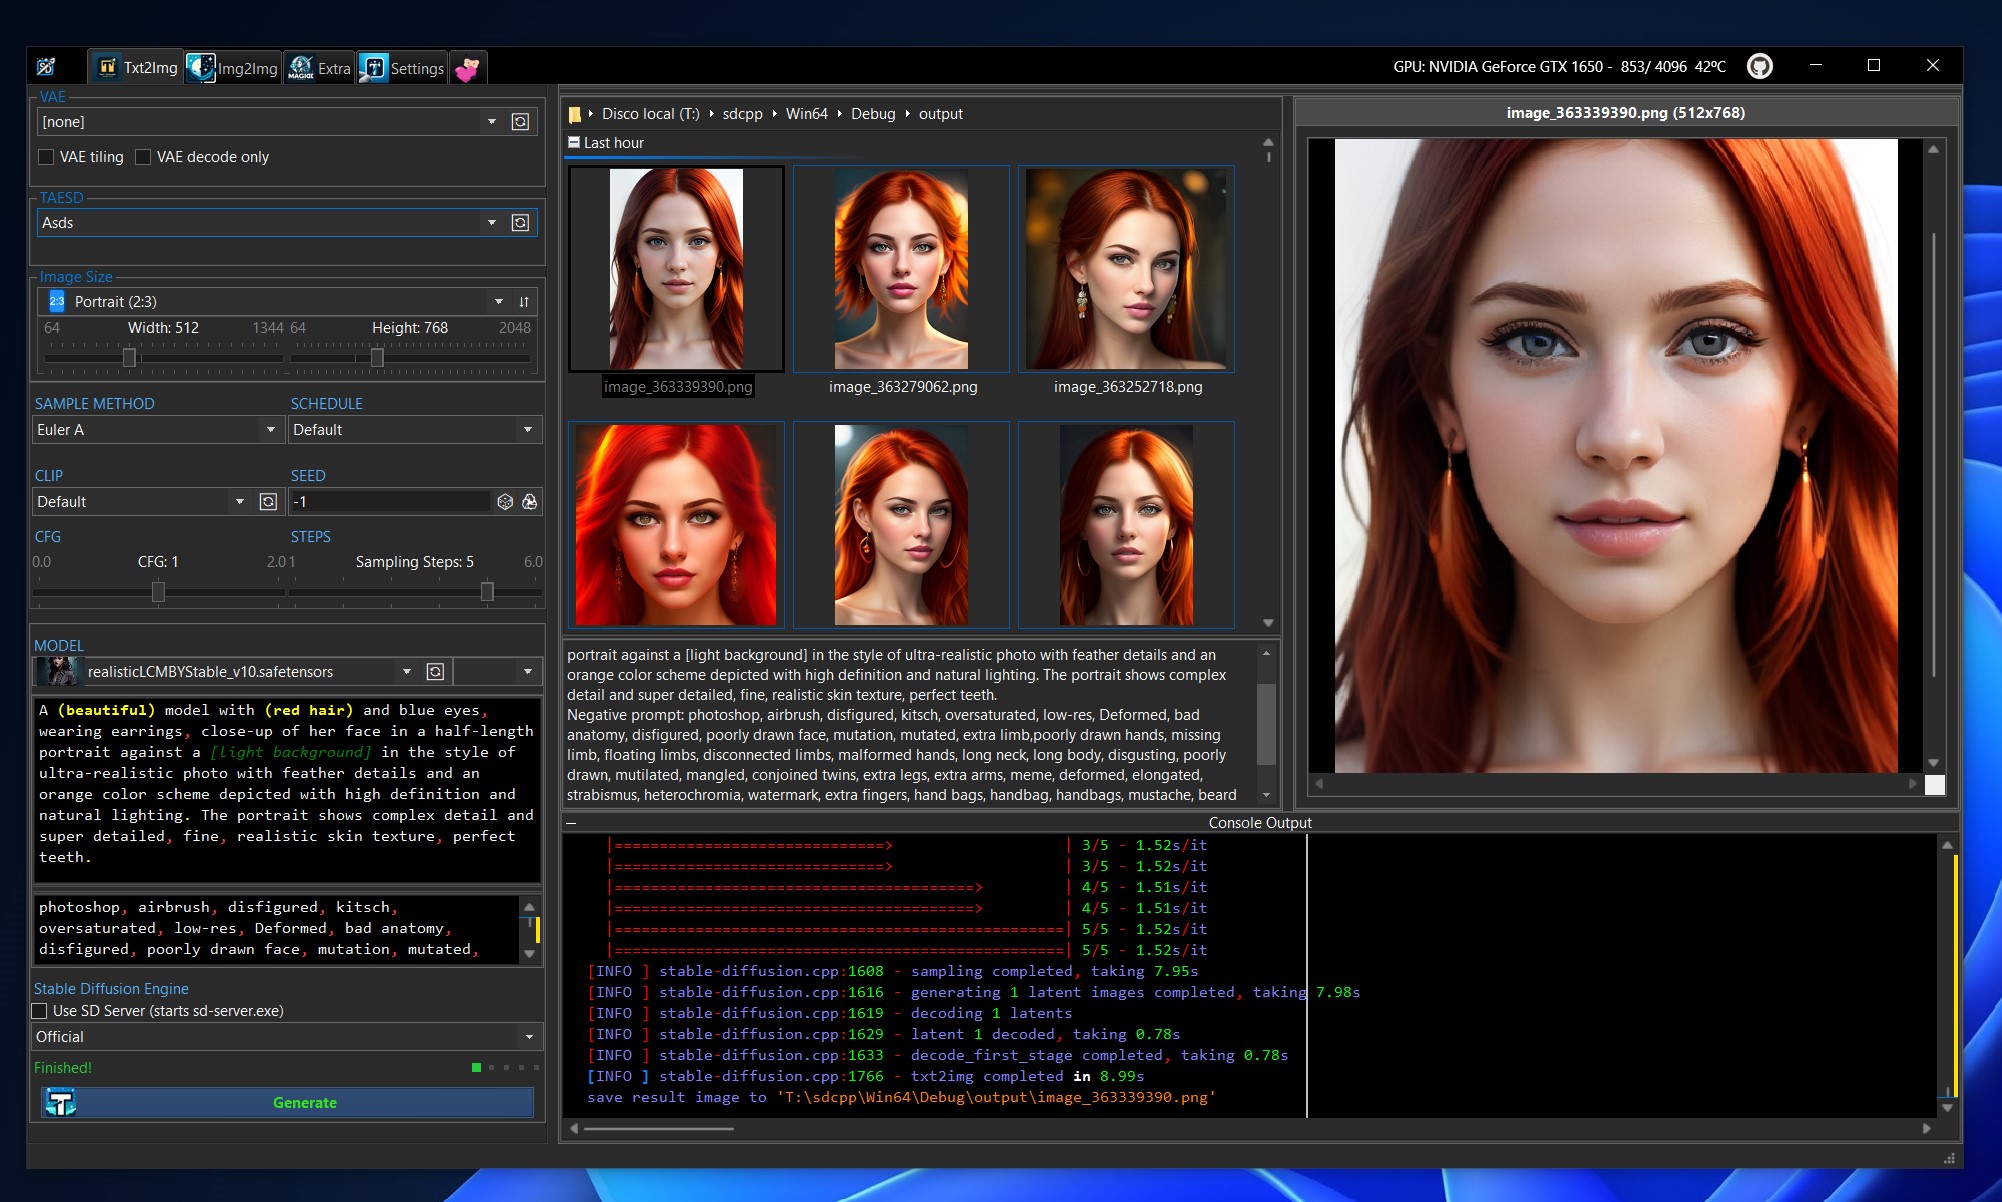This screenshot has width=2002, height=1202.
Task: Click the model thumbnail icon beside model name
Action: point(60,671)
